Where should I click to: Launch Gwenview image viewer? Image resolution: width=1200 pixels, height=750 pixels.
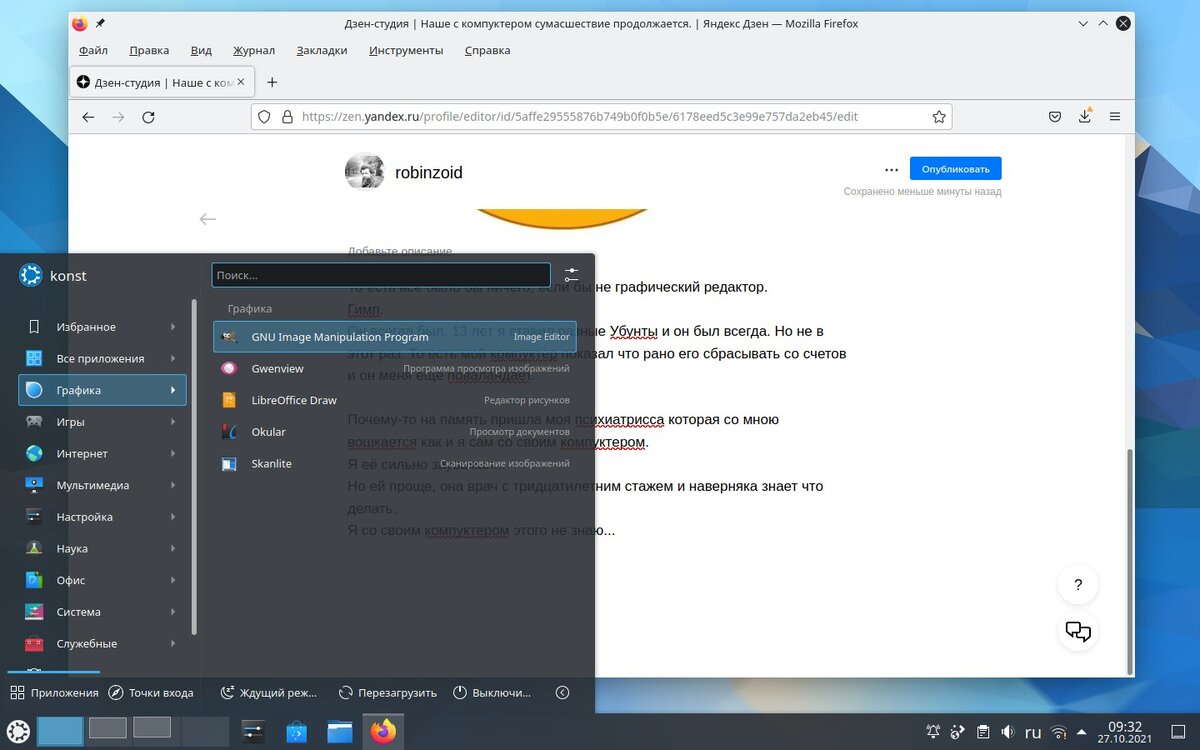tap(395, 369)
